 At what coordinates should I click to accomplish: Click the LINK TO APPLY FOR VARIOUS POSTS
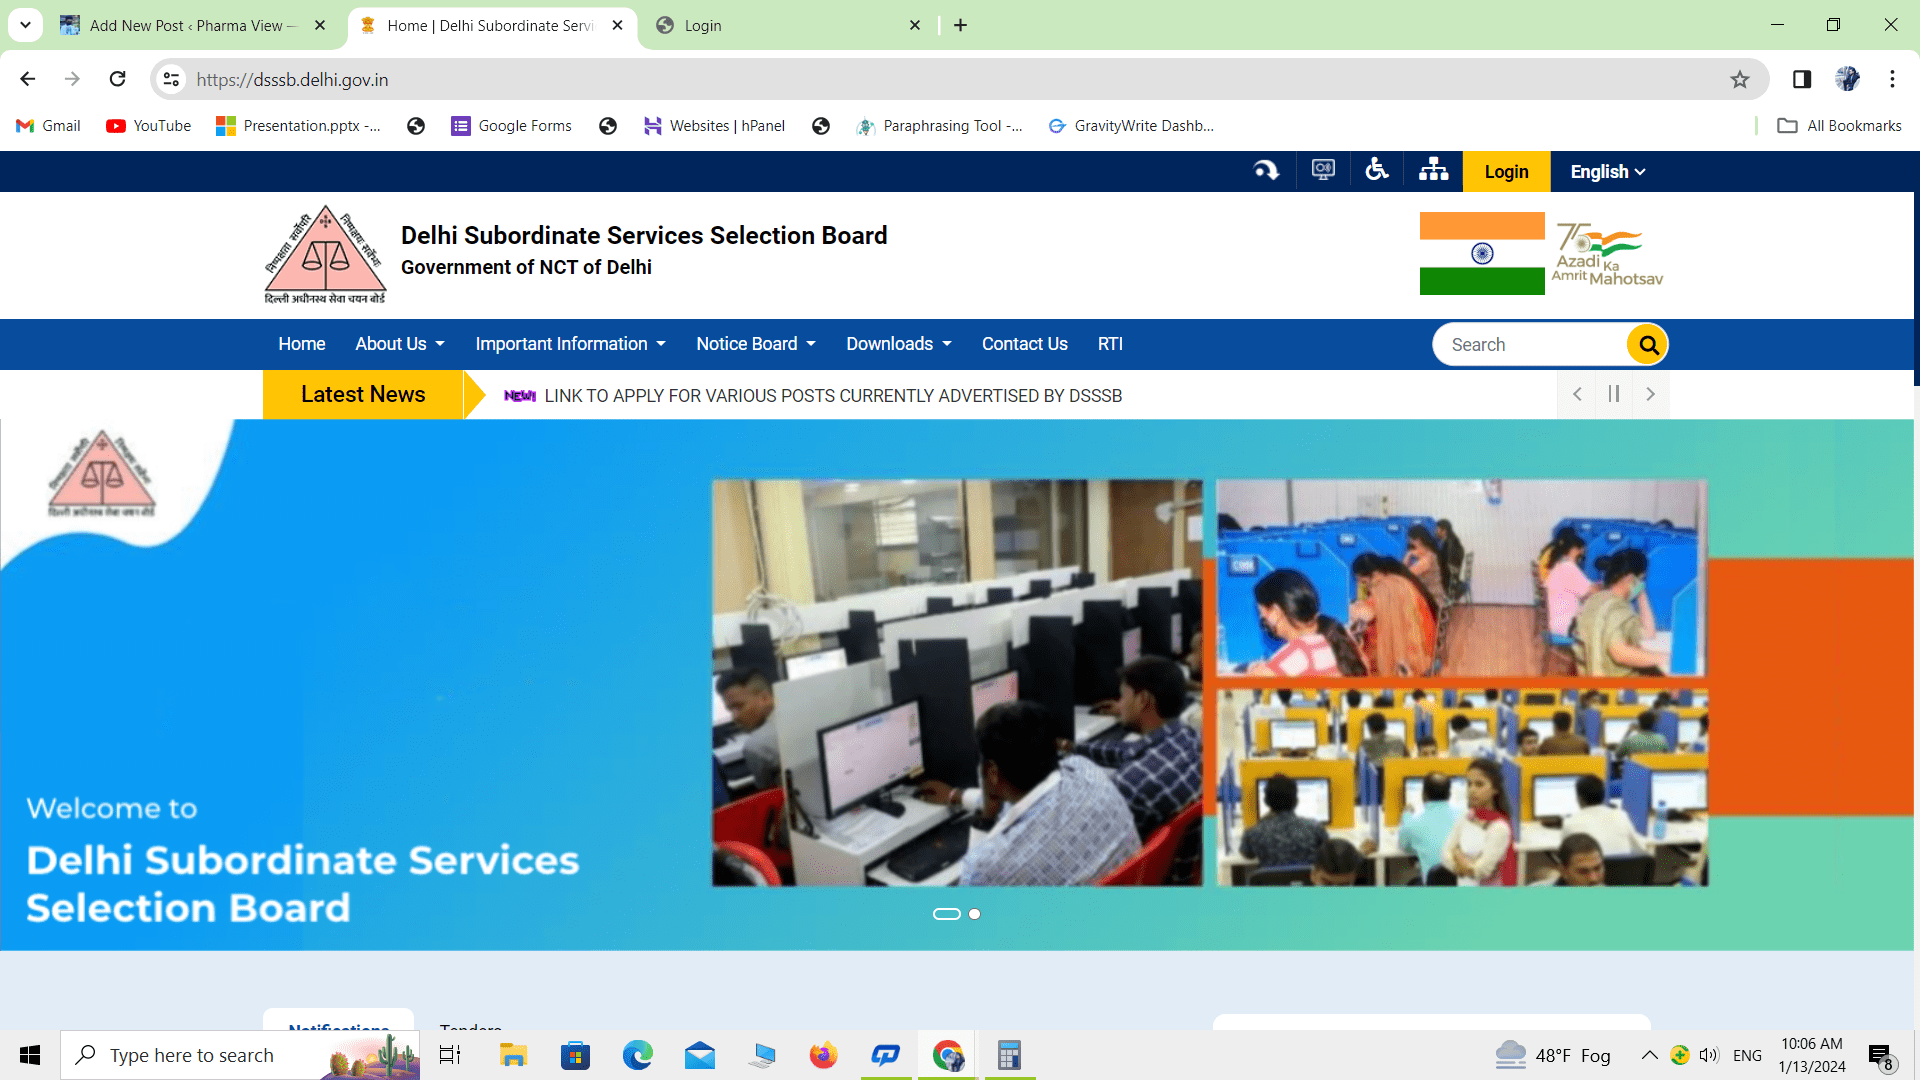[x=833, y=396]
